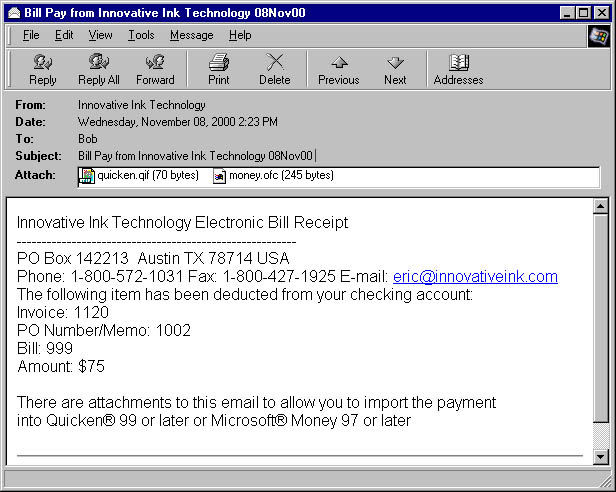Open the Edit menu
The height and width of the screenshot is (492, 616).
coord(64,35)
